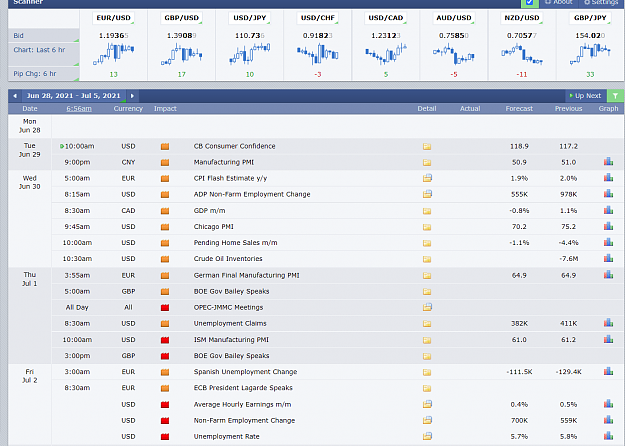Show graph for ISM Manufacturing PMI
The width and height of the screenshot is (625, 446).
pos(608,339)
